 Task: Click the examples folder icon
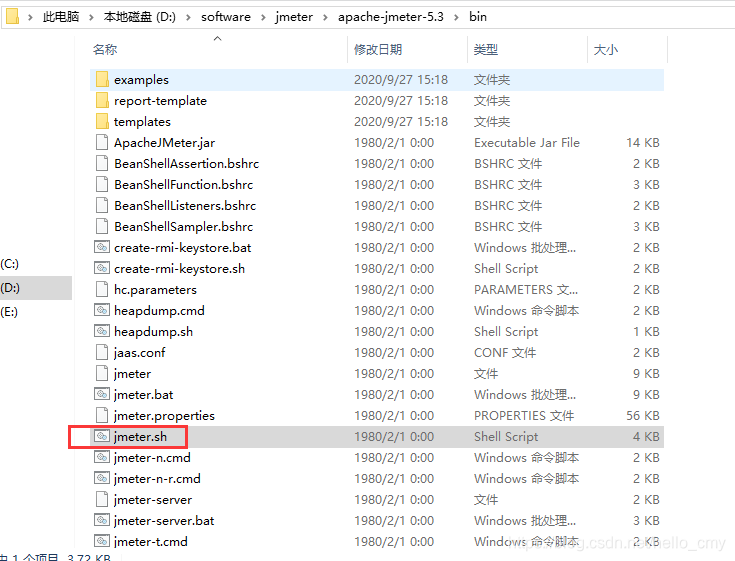(102, 80)
